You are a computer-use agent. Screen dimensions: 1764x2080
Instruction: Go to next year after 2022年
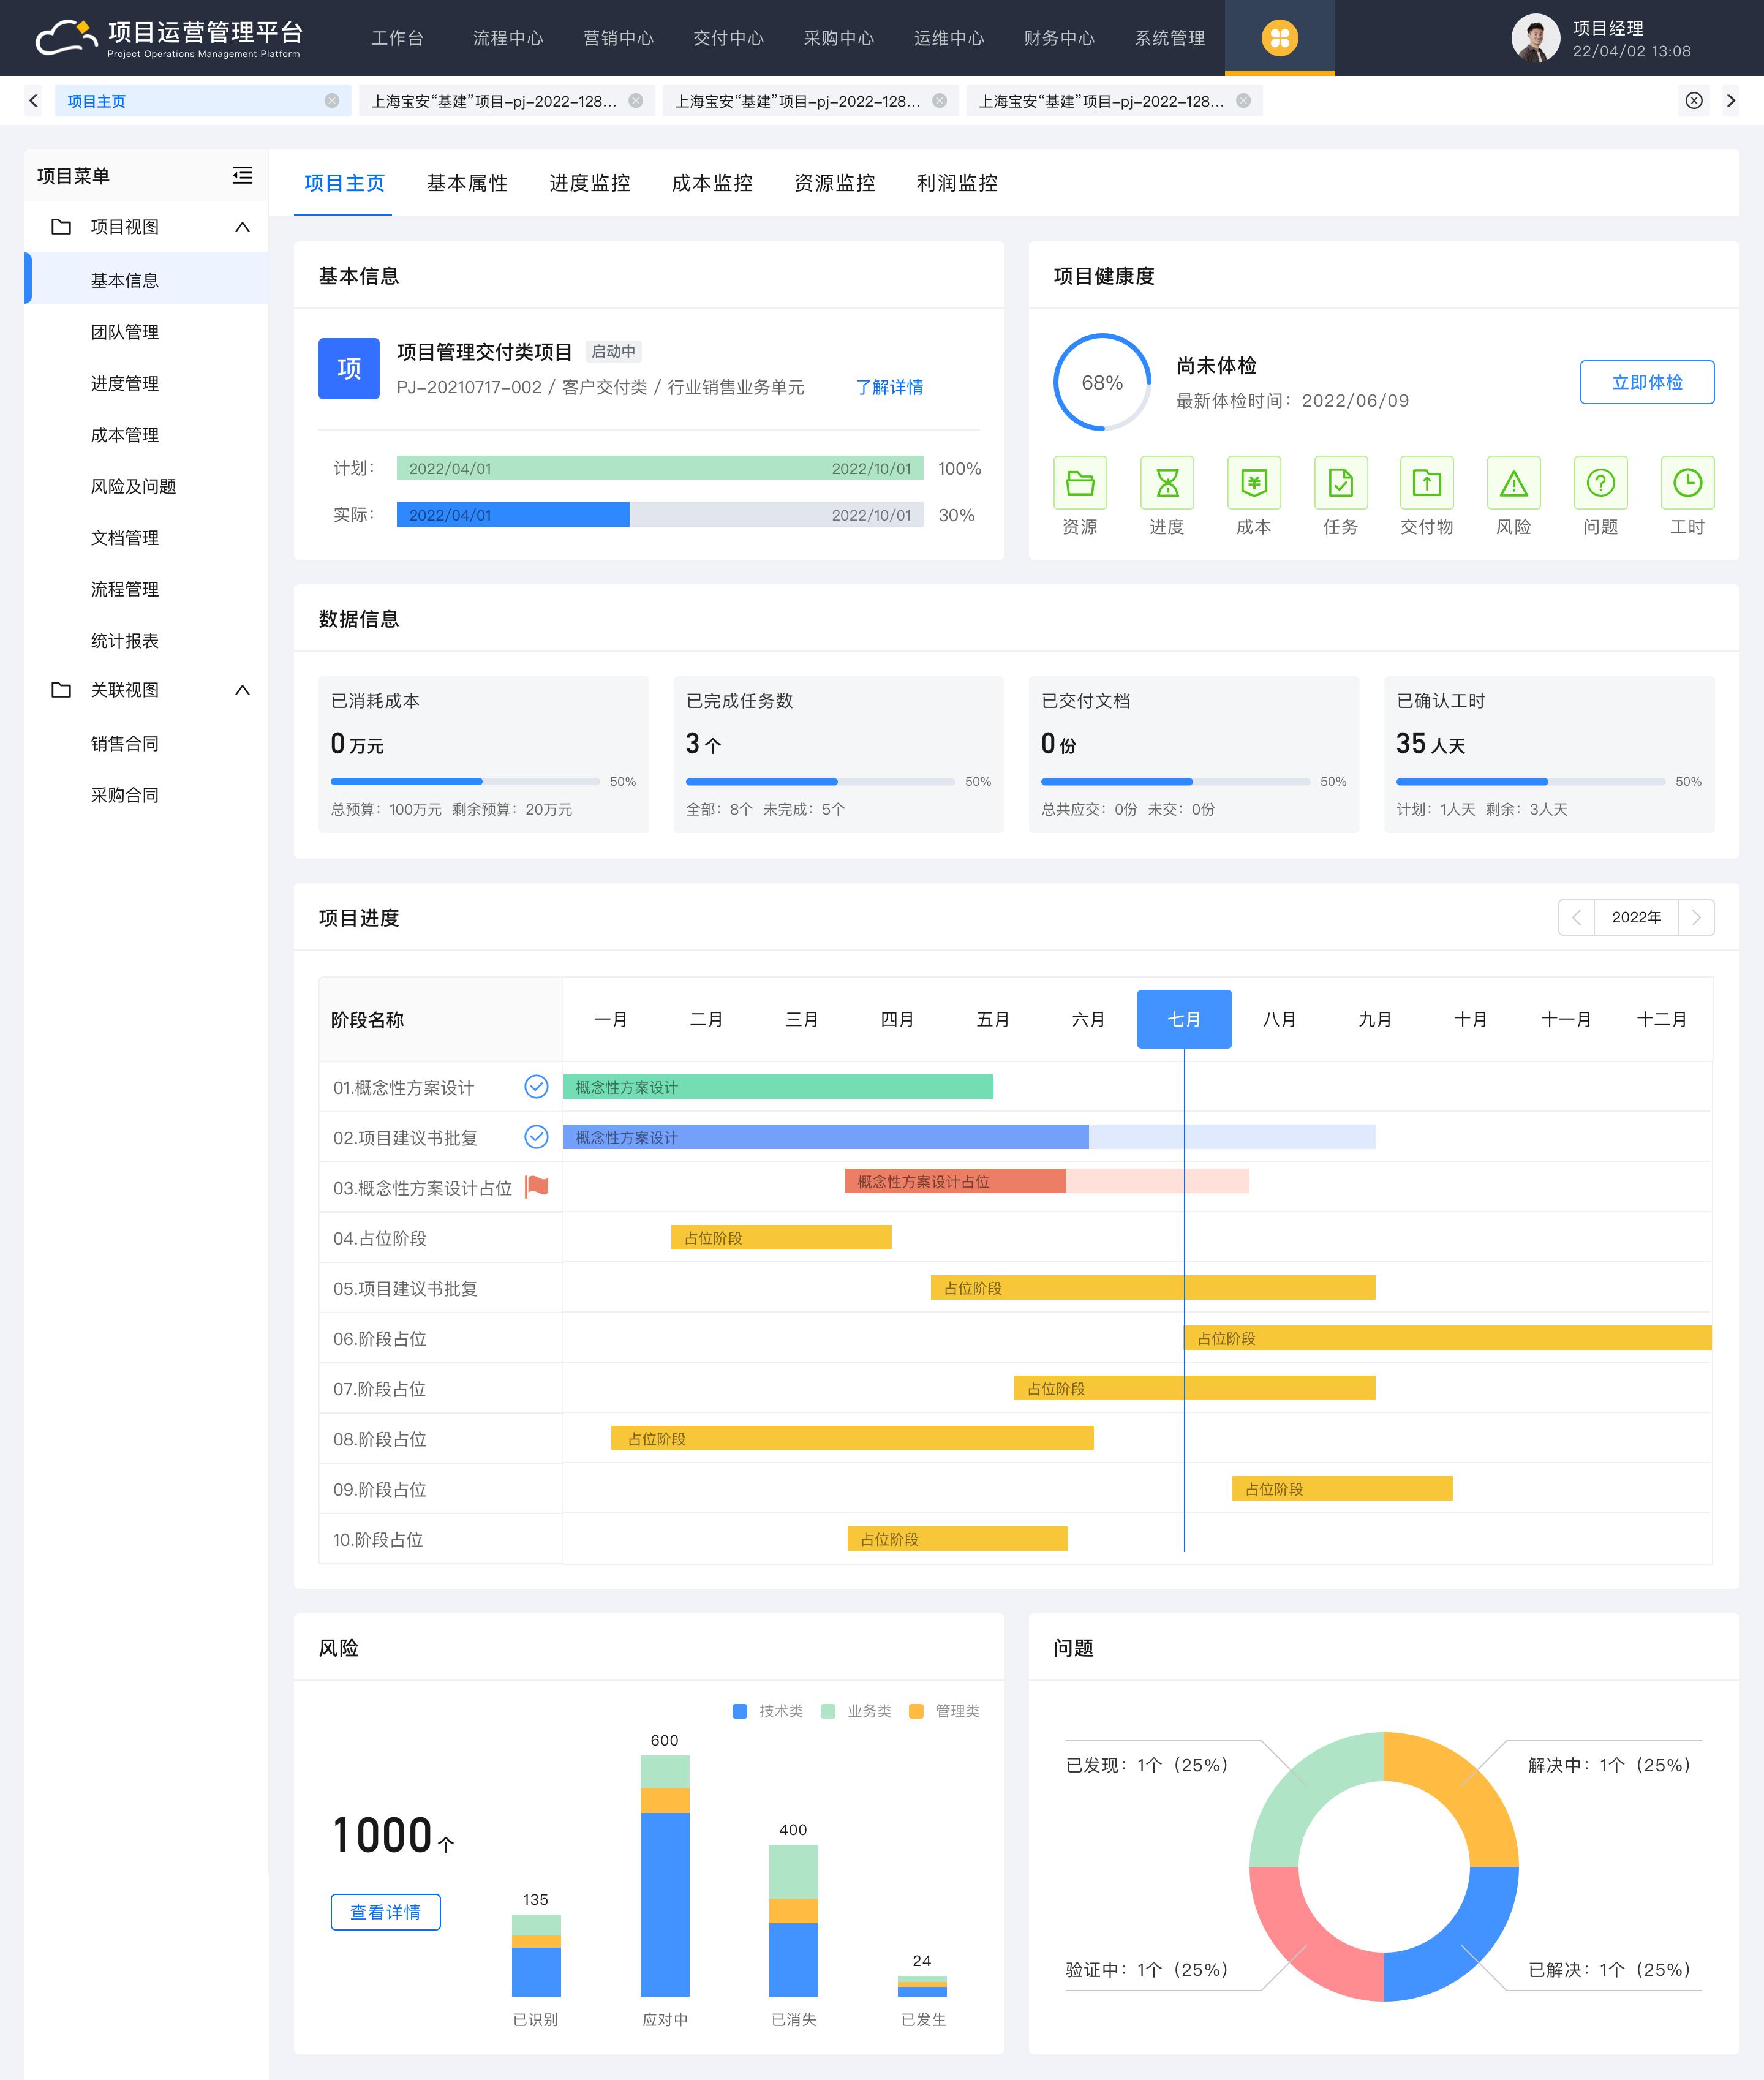click(1696, 917)
